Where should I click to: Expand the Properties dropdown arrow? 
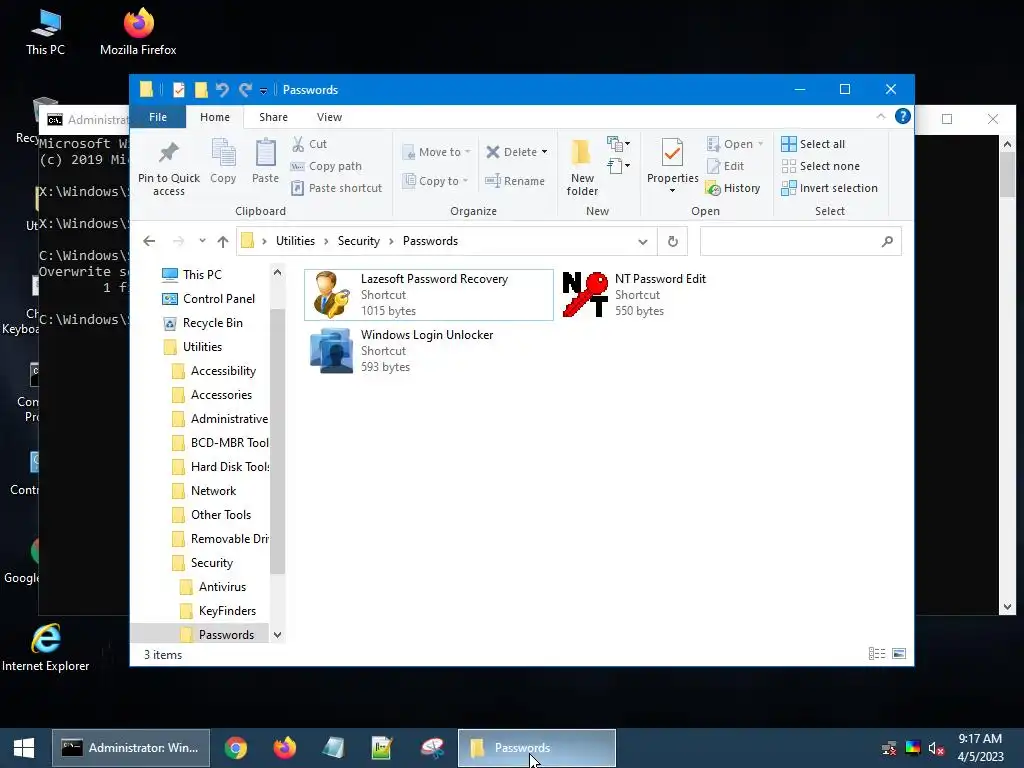672,191
